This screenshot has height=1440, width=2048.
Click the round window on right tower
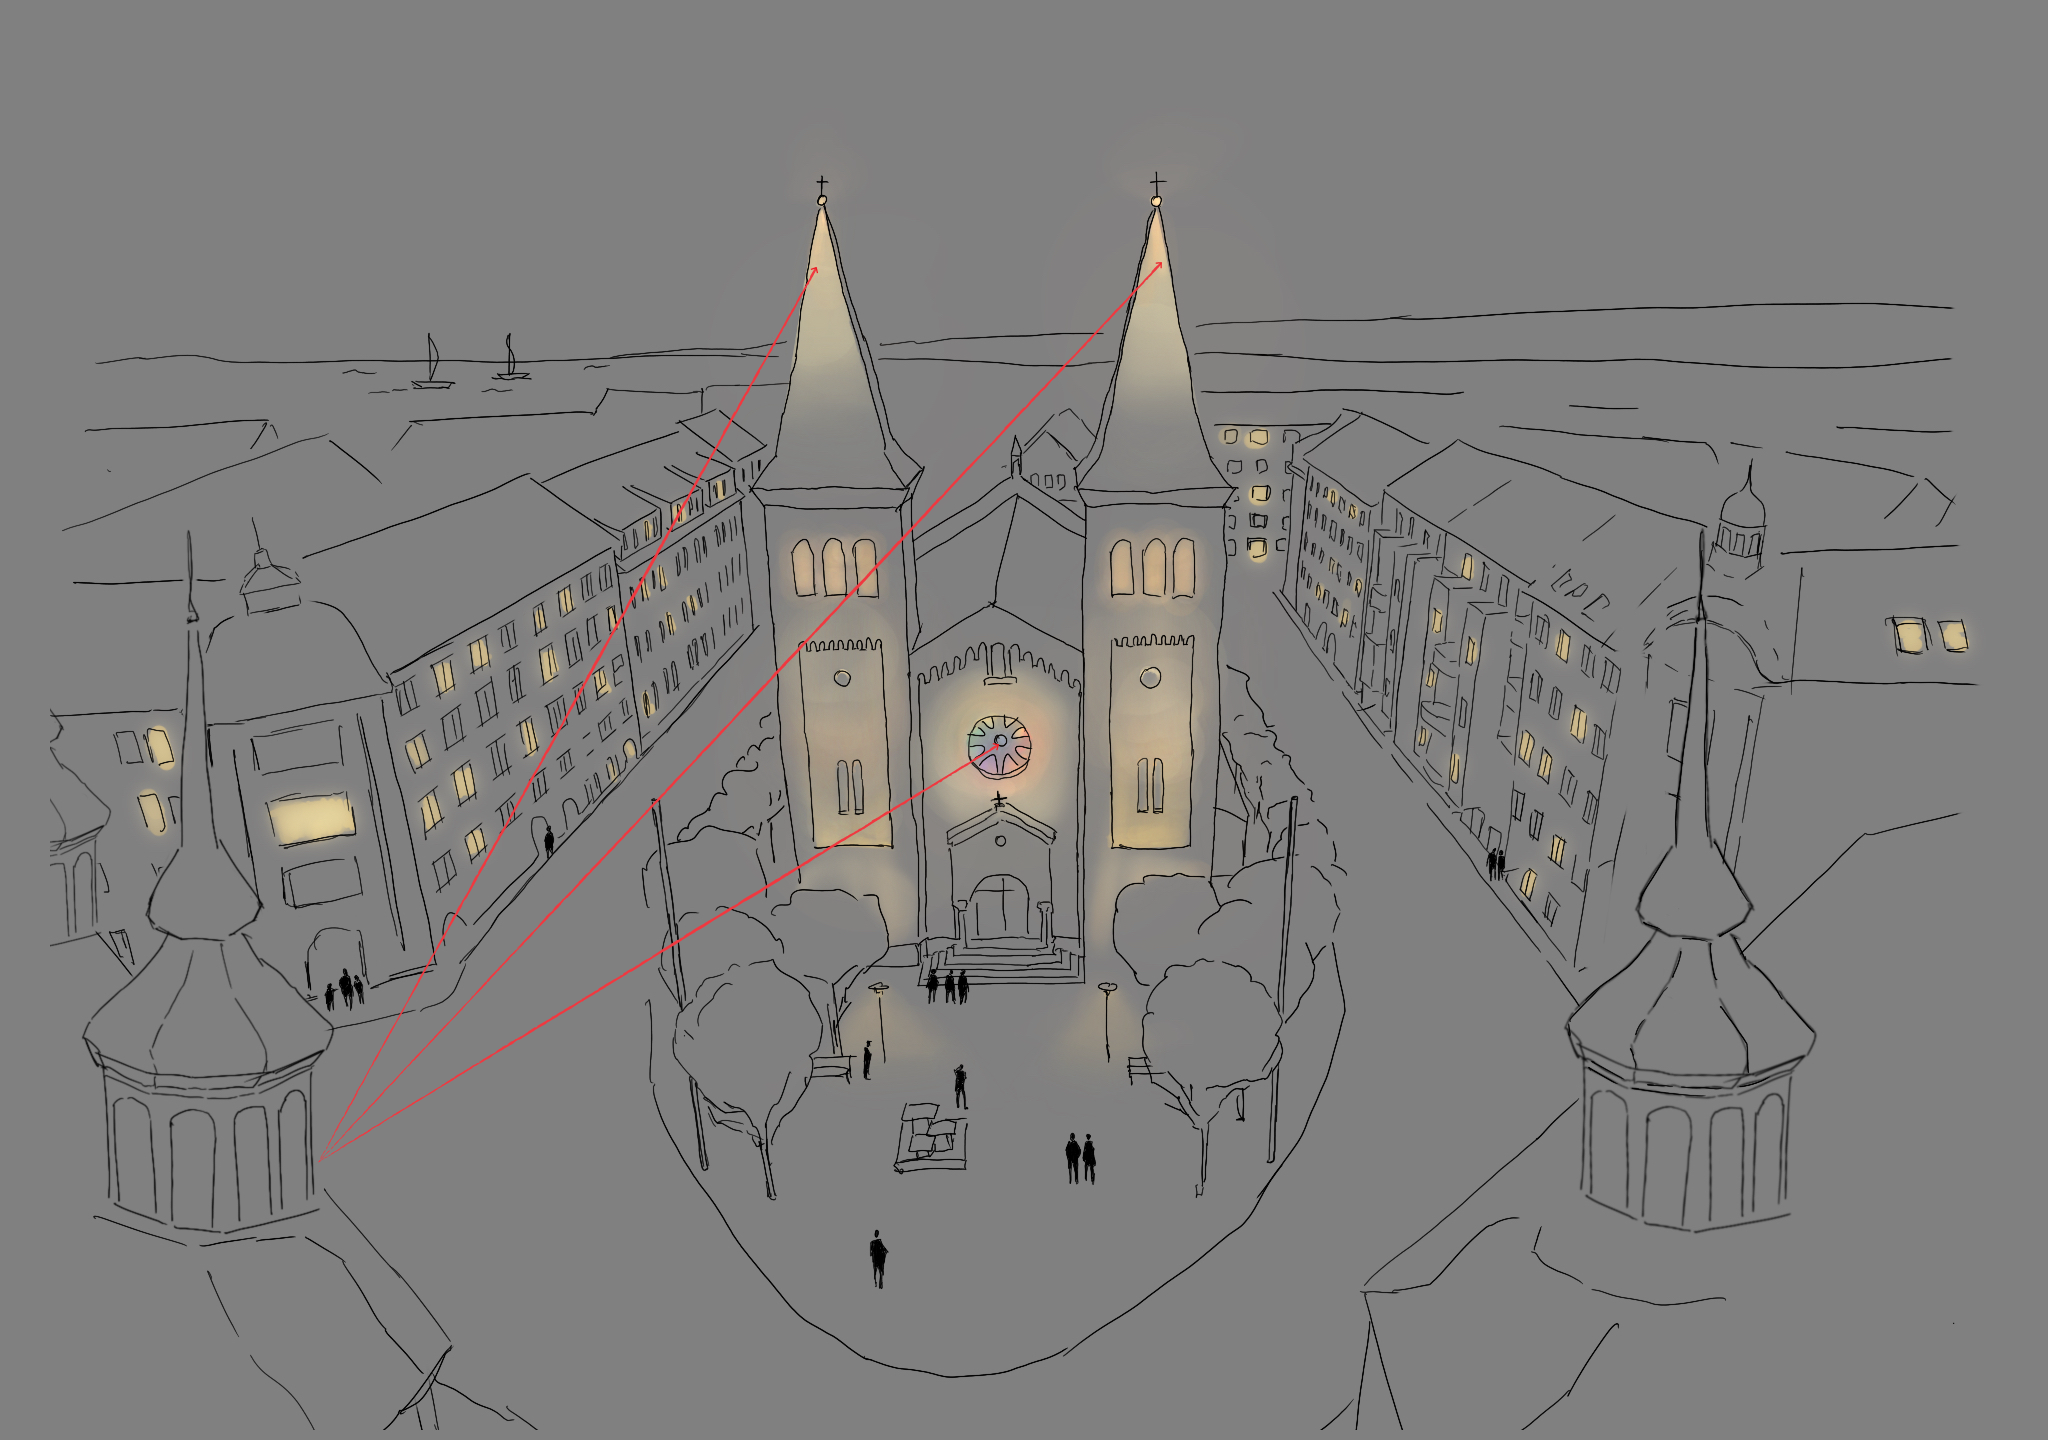tap(1151, 678)
